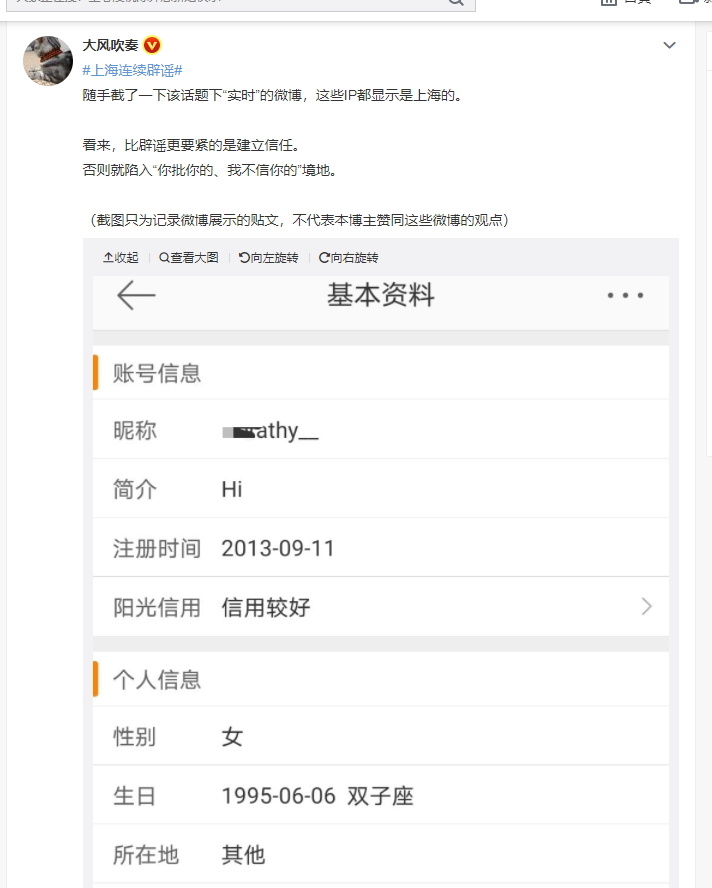This screenshot has height=888, width=712.
Task: Click the 生日 1995-06-06 row
Action: pyautogui.click(x=381, y=795)
